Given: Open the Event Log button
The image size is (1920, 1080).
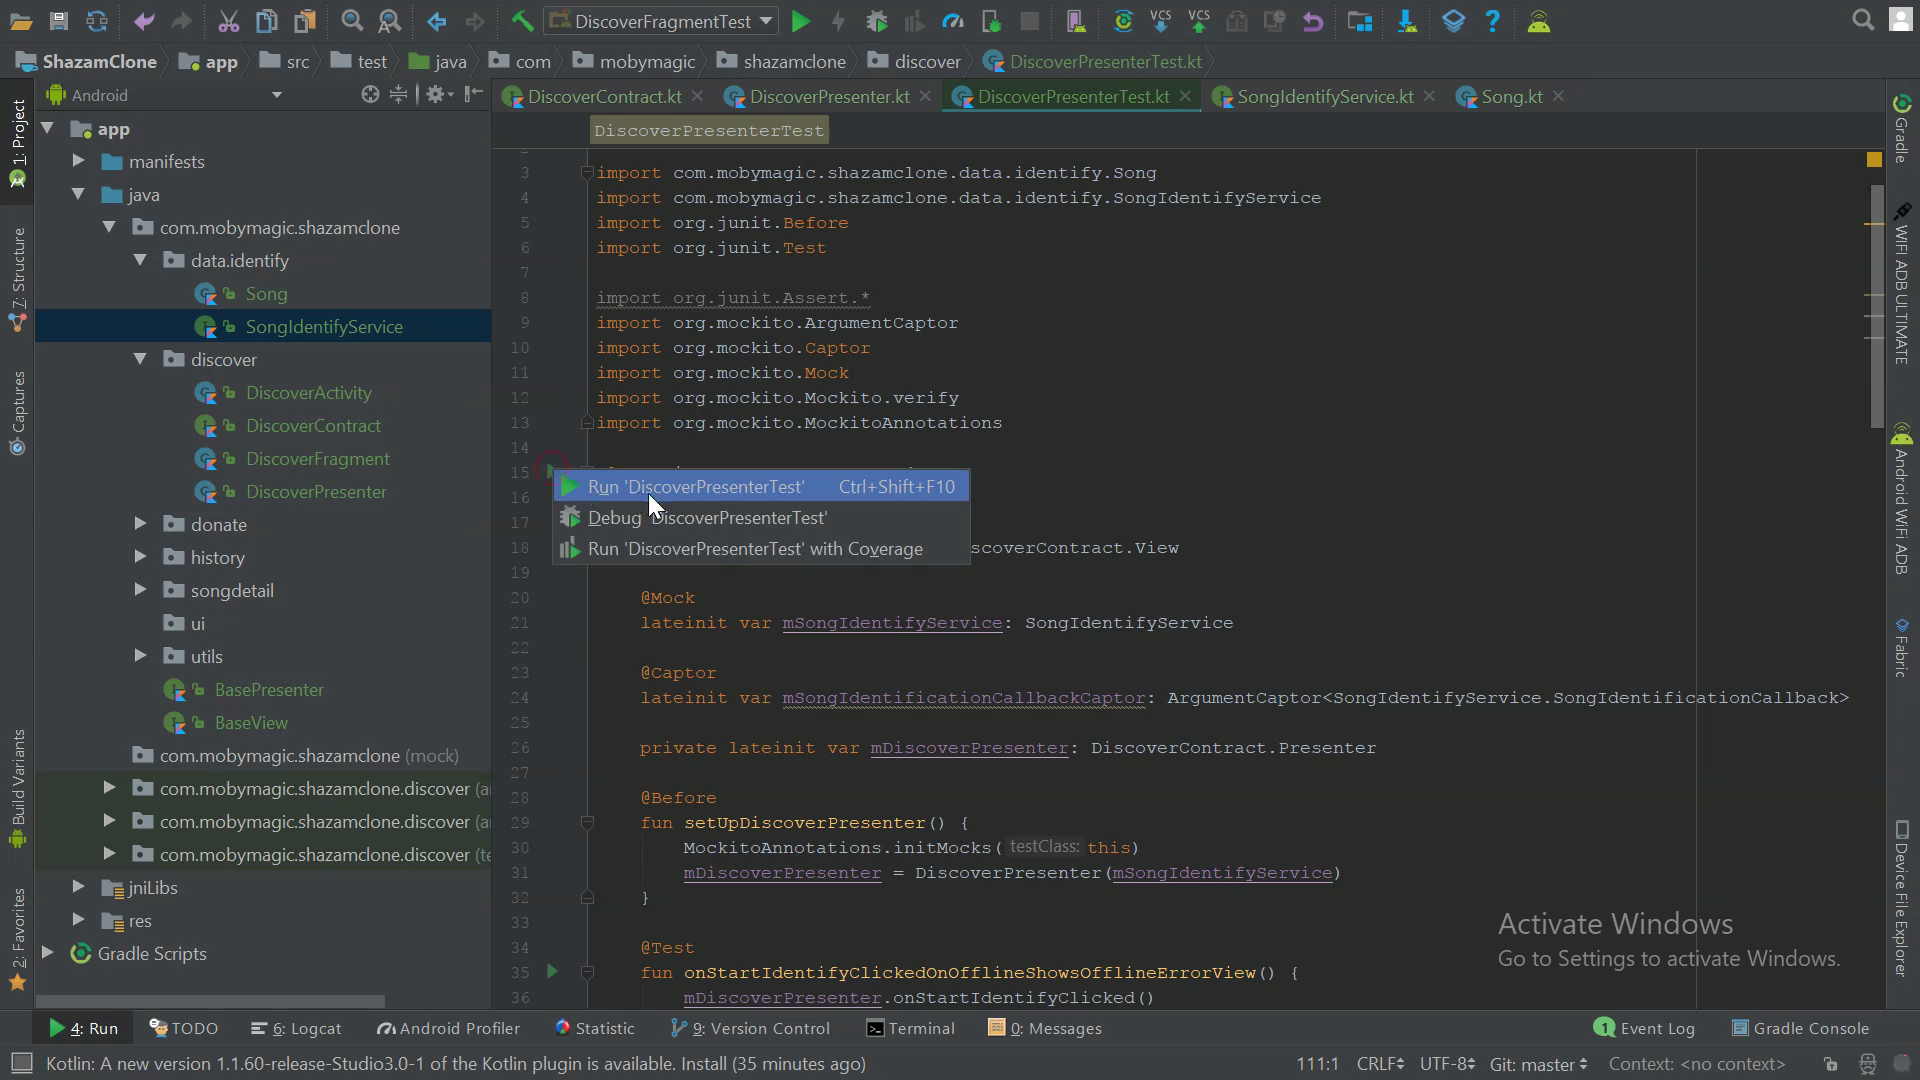Looking at the screenshot, I should tap(1645, 1028).
